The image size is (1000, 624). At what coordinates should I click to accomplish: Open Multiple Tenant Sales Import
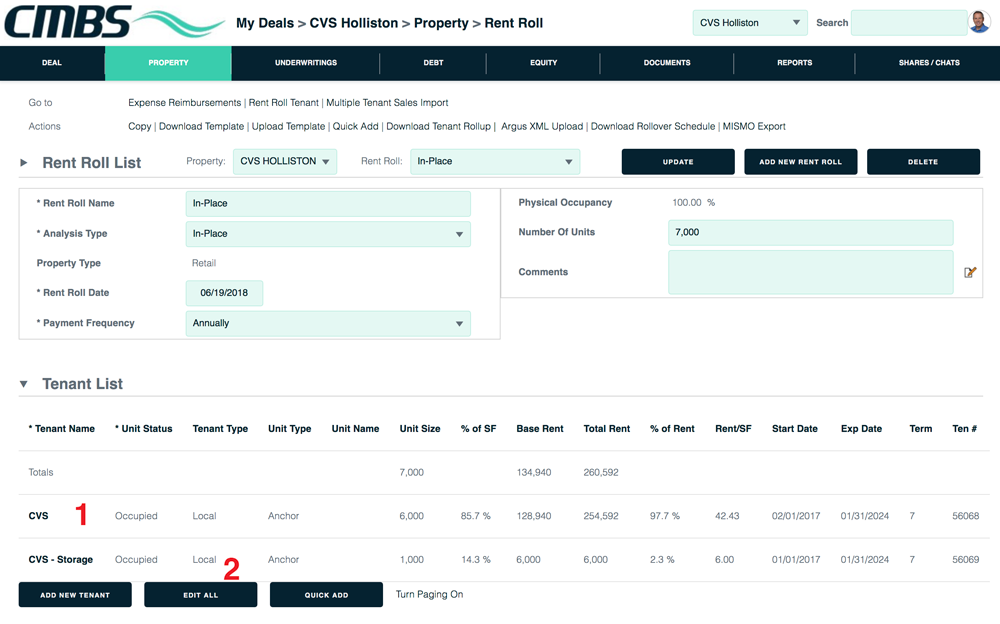pyautogui.click(x=387, y=103)
